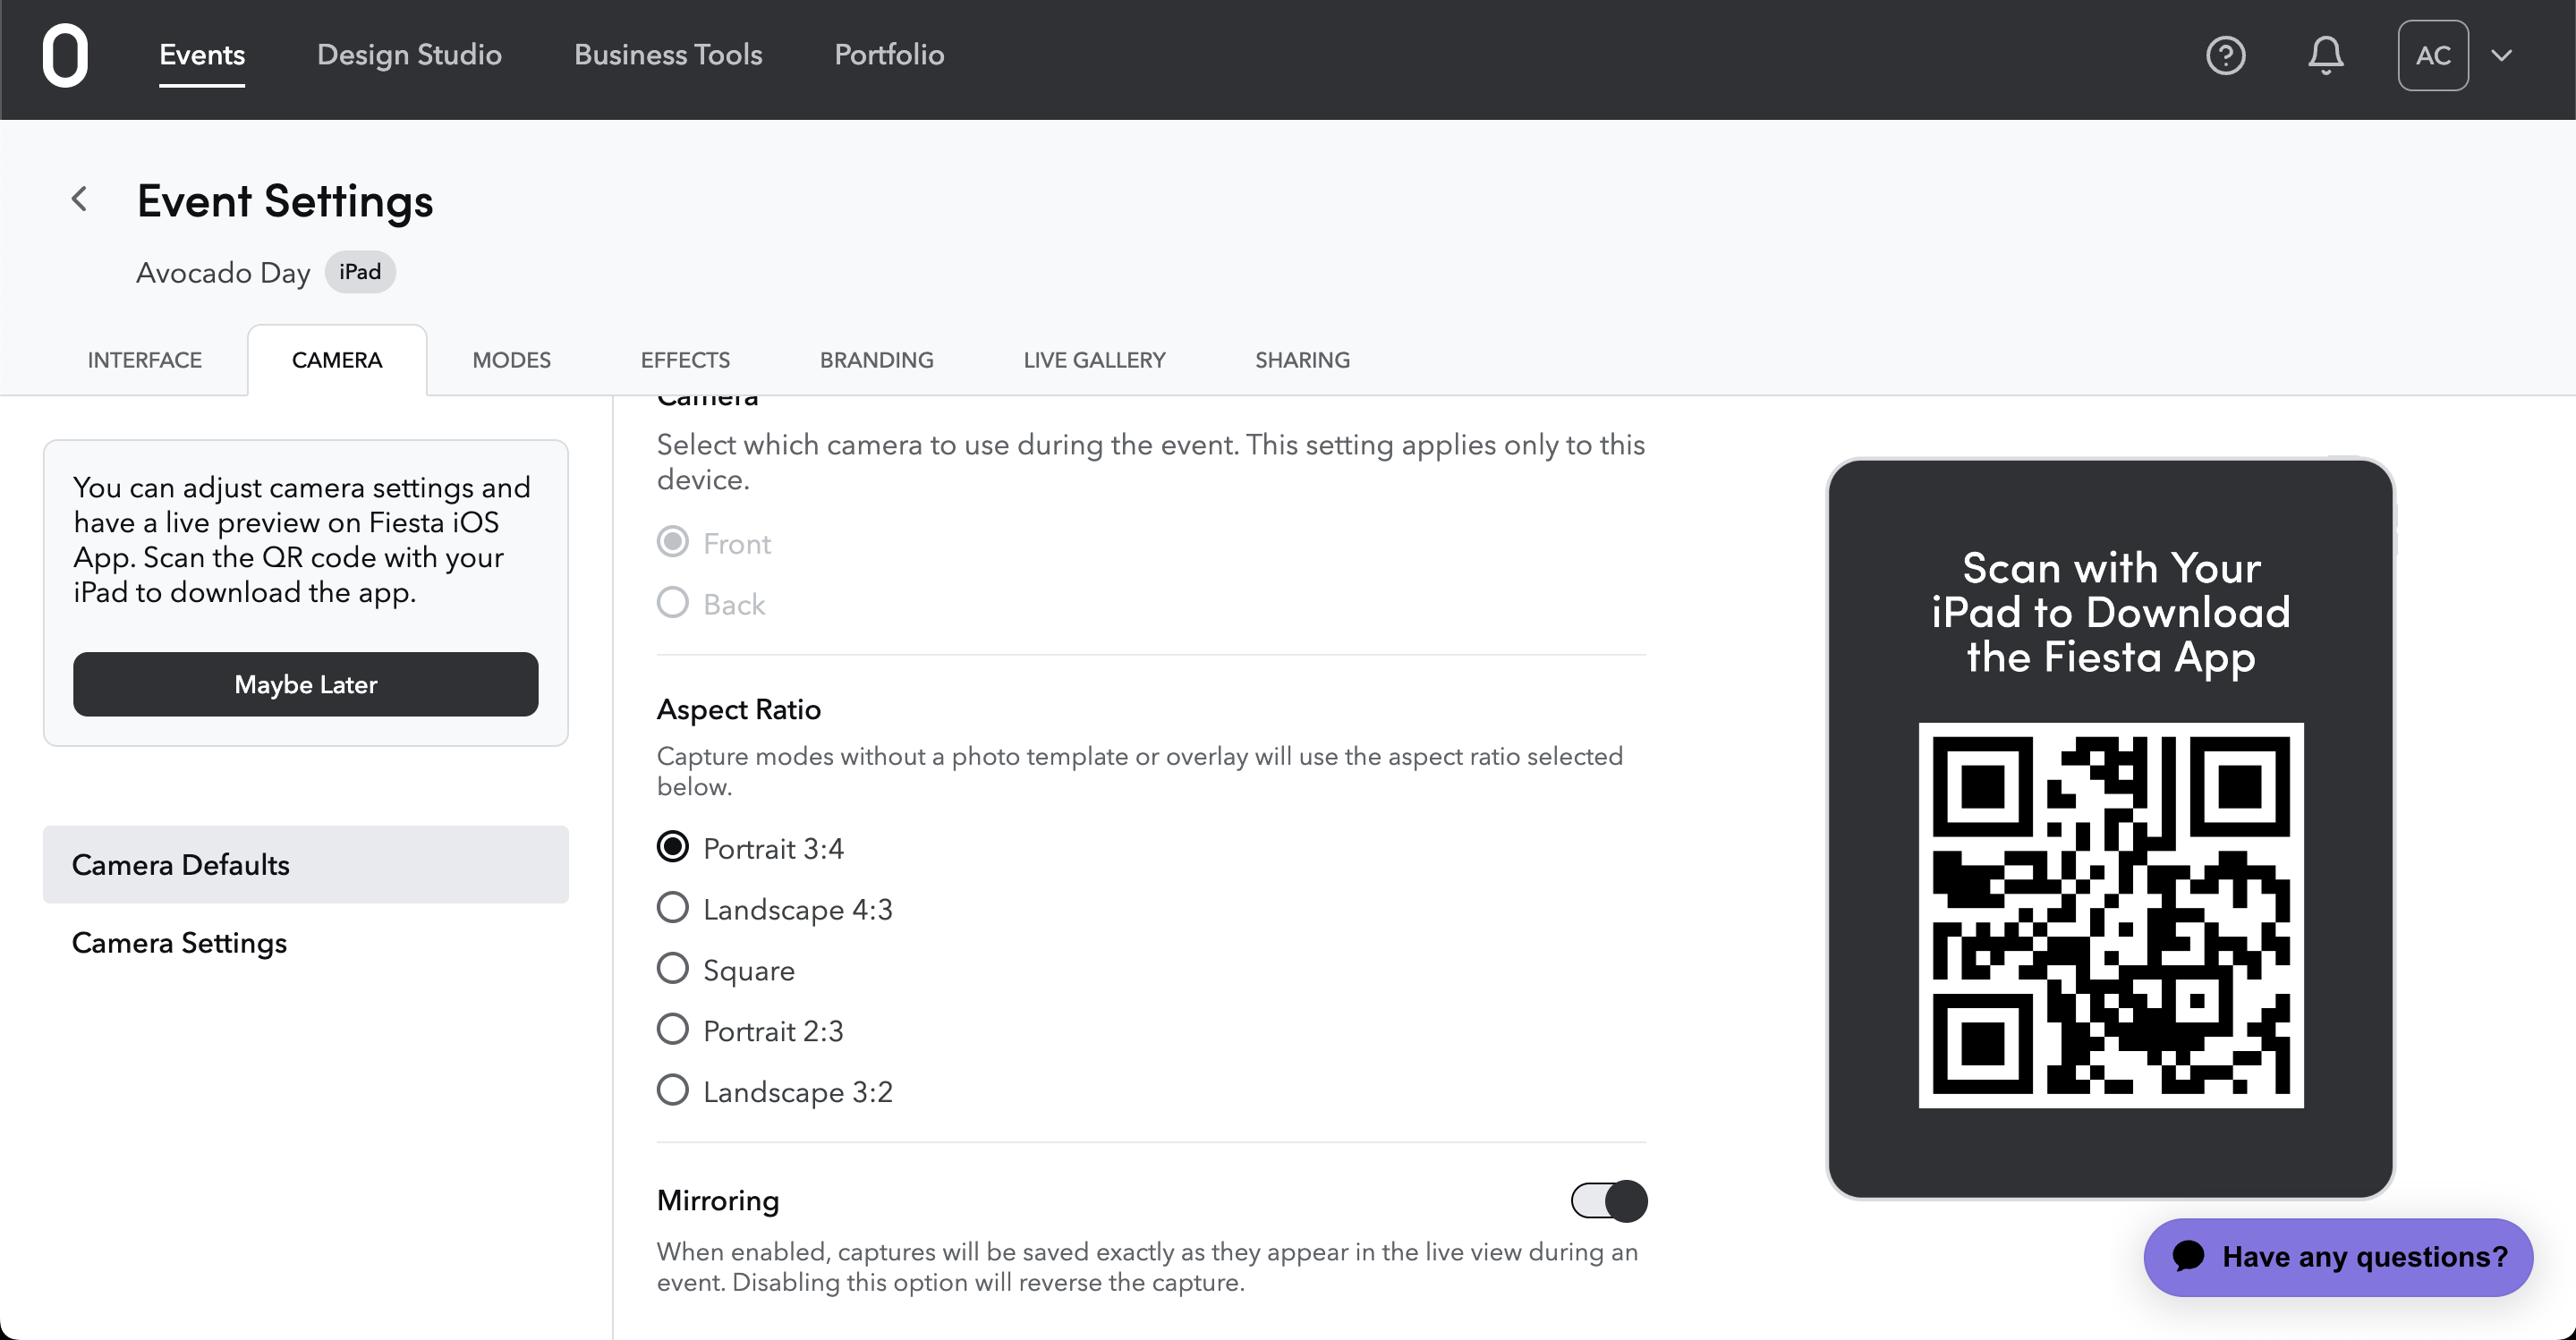
Task: Choose Portrait 2:3 aspect ratio
Action: coord(673,1030)
